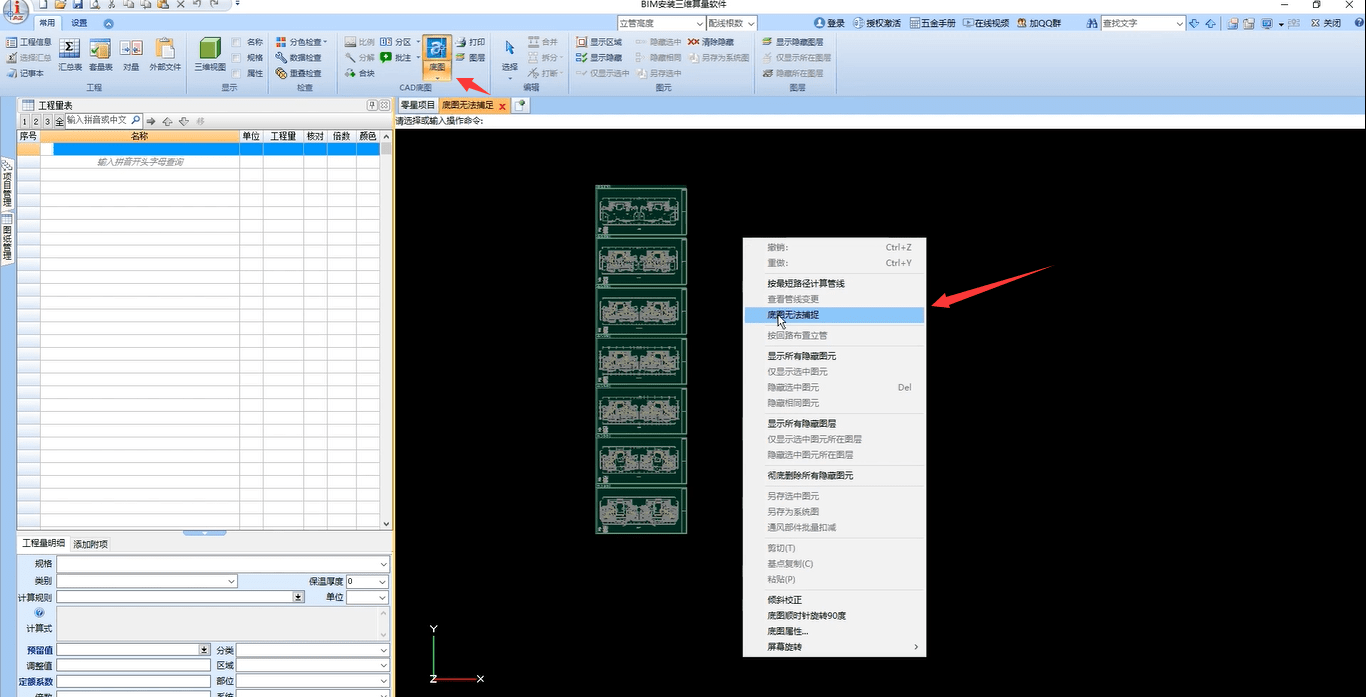Image resolution: width=1366 pixels, height=697 pixels.
Task: Open the 在线视频 online video link
Action: 985,23
